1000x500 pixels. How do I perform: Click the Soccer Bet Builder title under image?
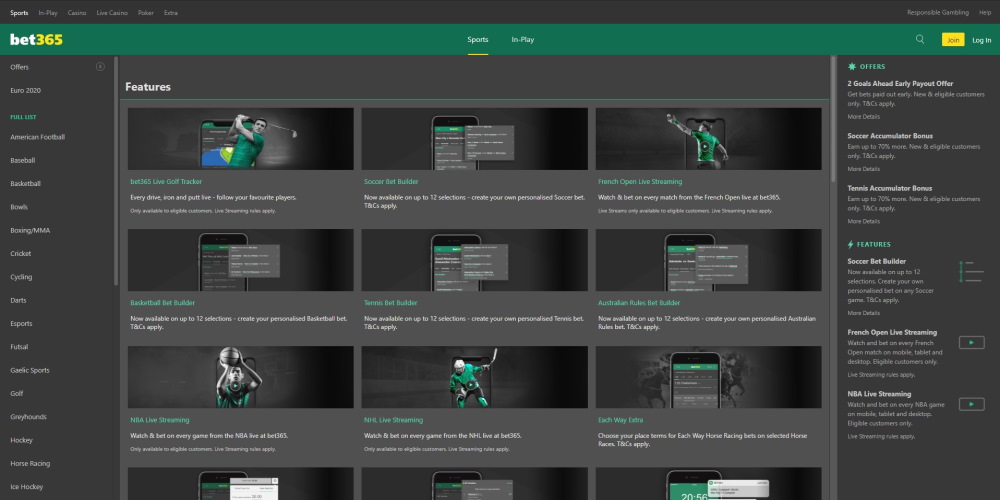391,182
